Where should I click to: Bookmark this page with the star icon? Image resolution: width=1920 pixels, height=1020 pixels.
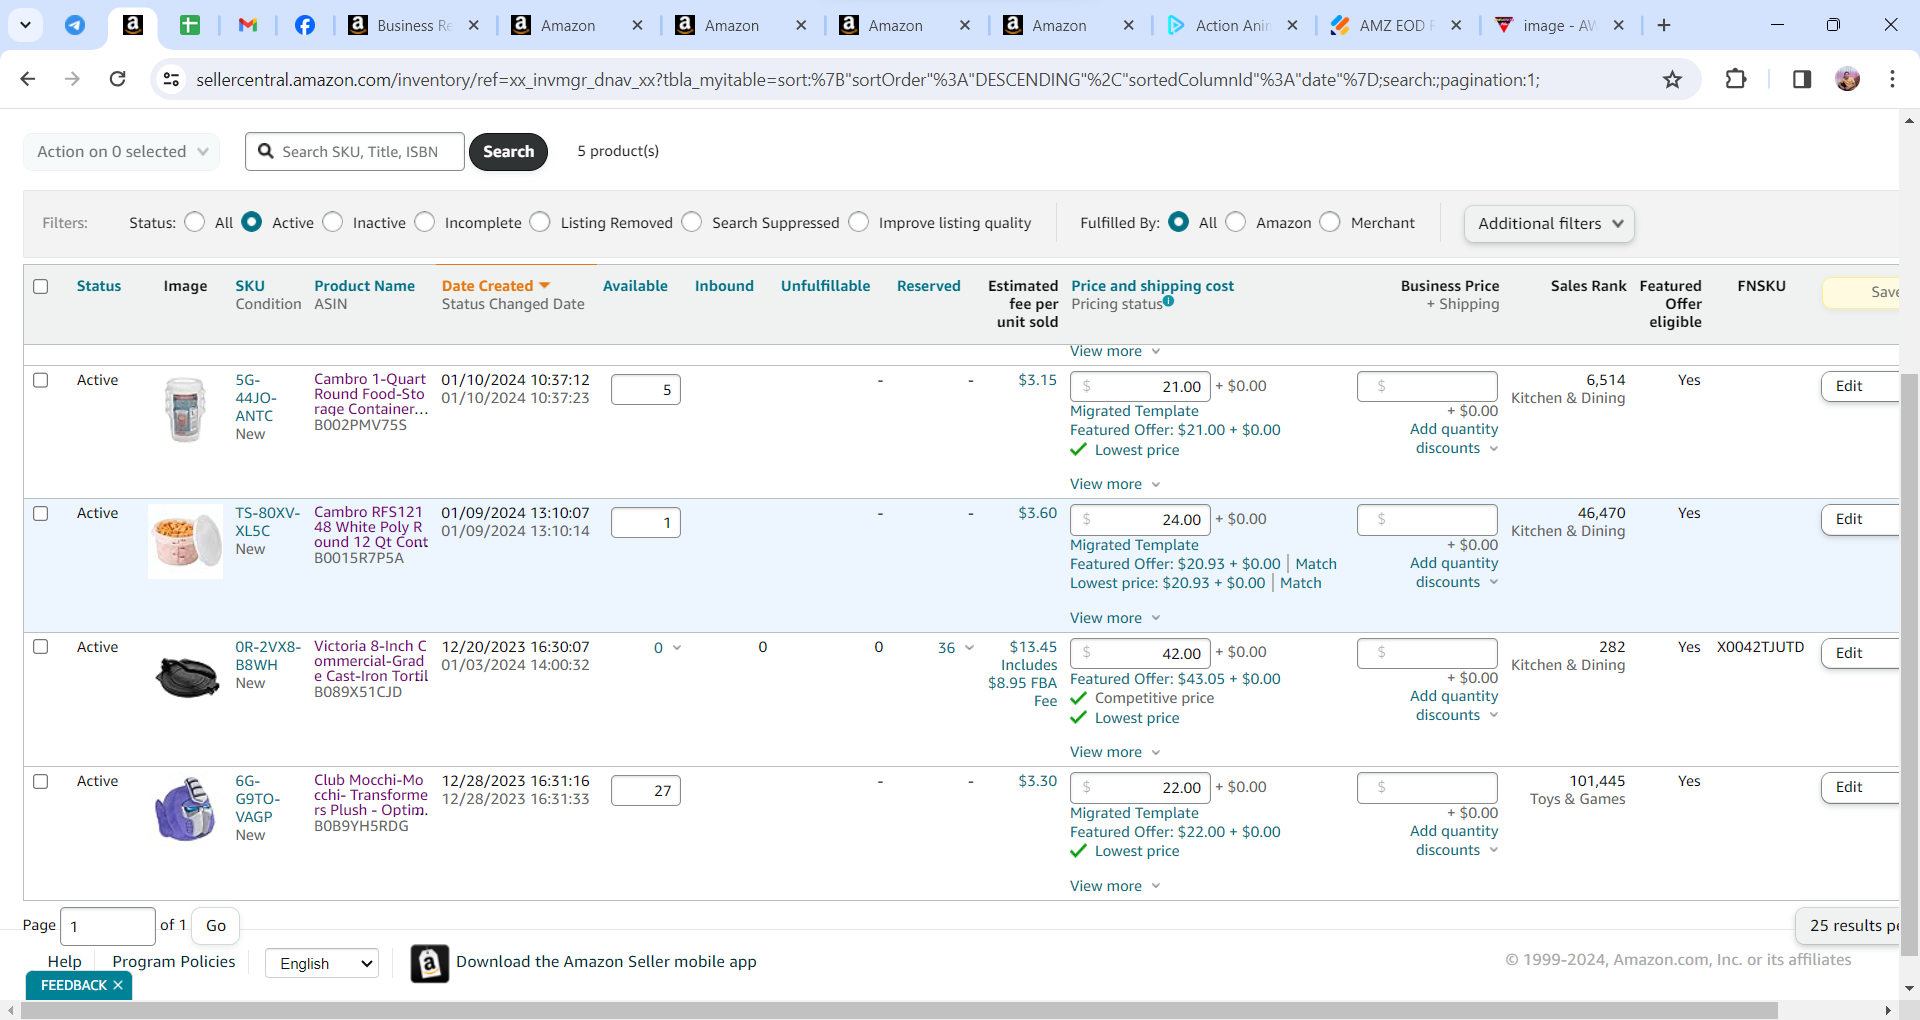coord(1672,79)
